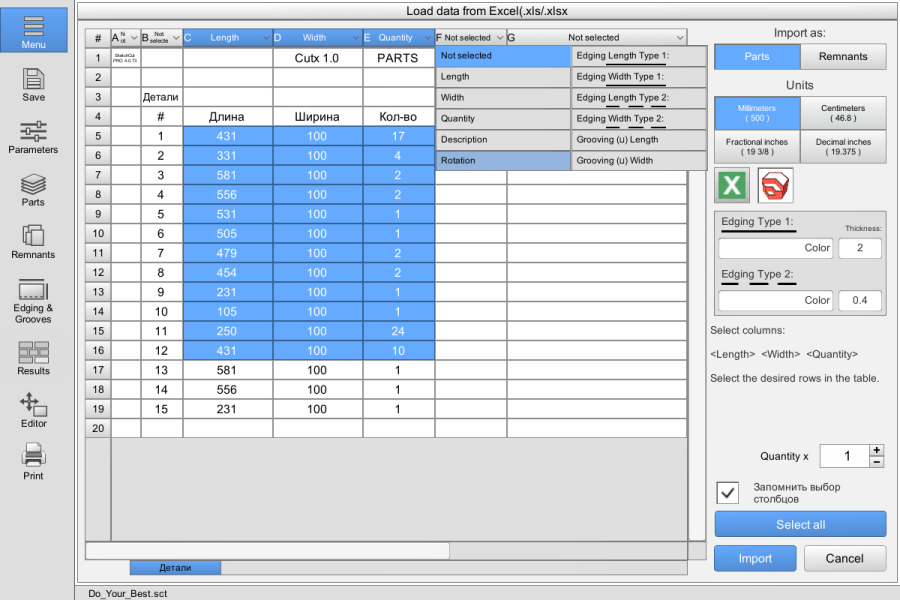This screenshot has width=900, height=600.
Task: Edit Edging Type 1 thickness field
Action: coord(860,248)
